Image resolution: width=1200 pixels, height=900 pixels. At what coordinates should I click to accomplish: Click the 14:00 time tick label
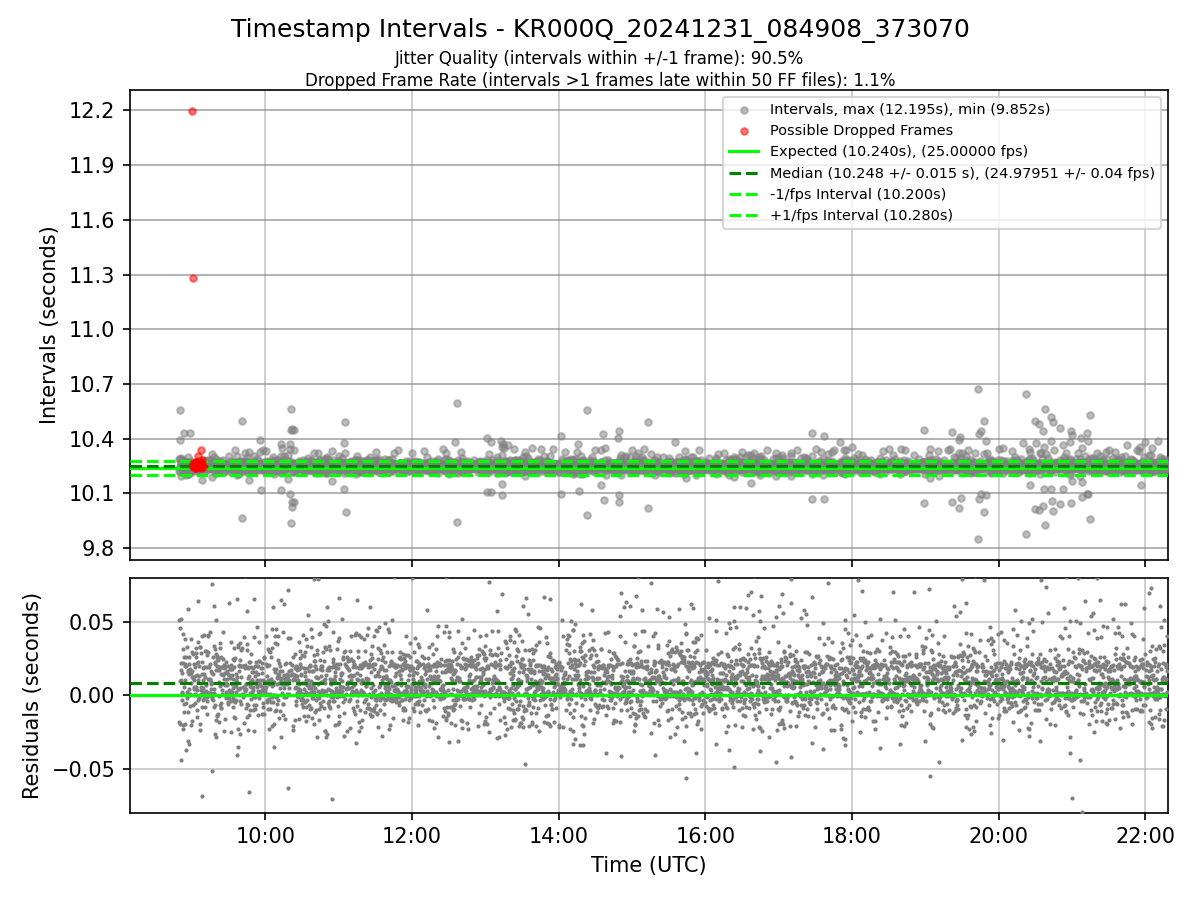559,835
